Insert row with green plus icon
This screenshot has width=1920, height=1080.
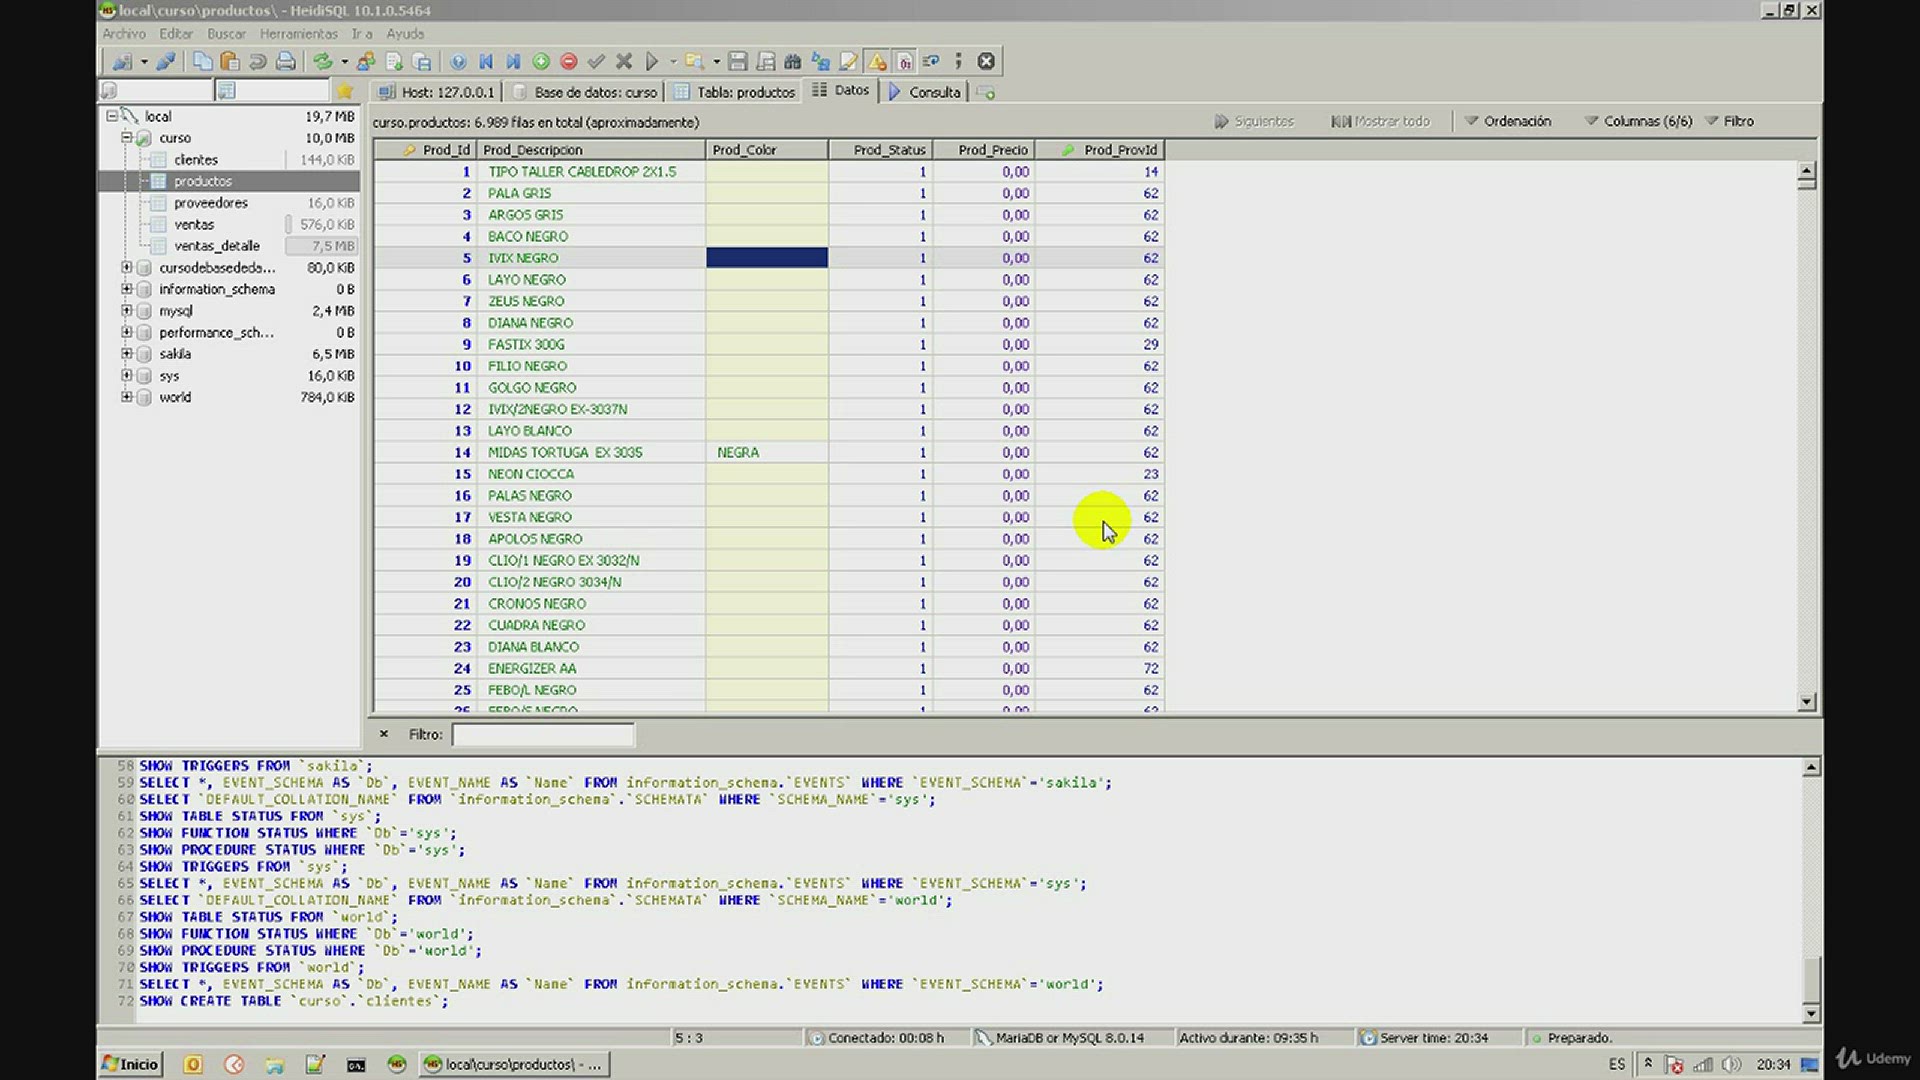(541, 62)
